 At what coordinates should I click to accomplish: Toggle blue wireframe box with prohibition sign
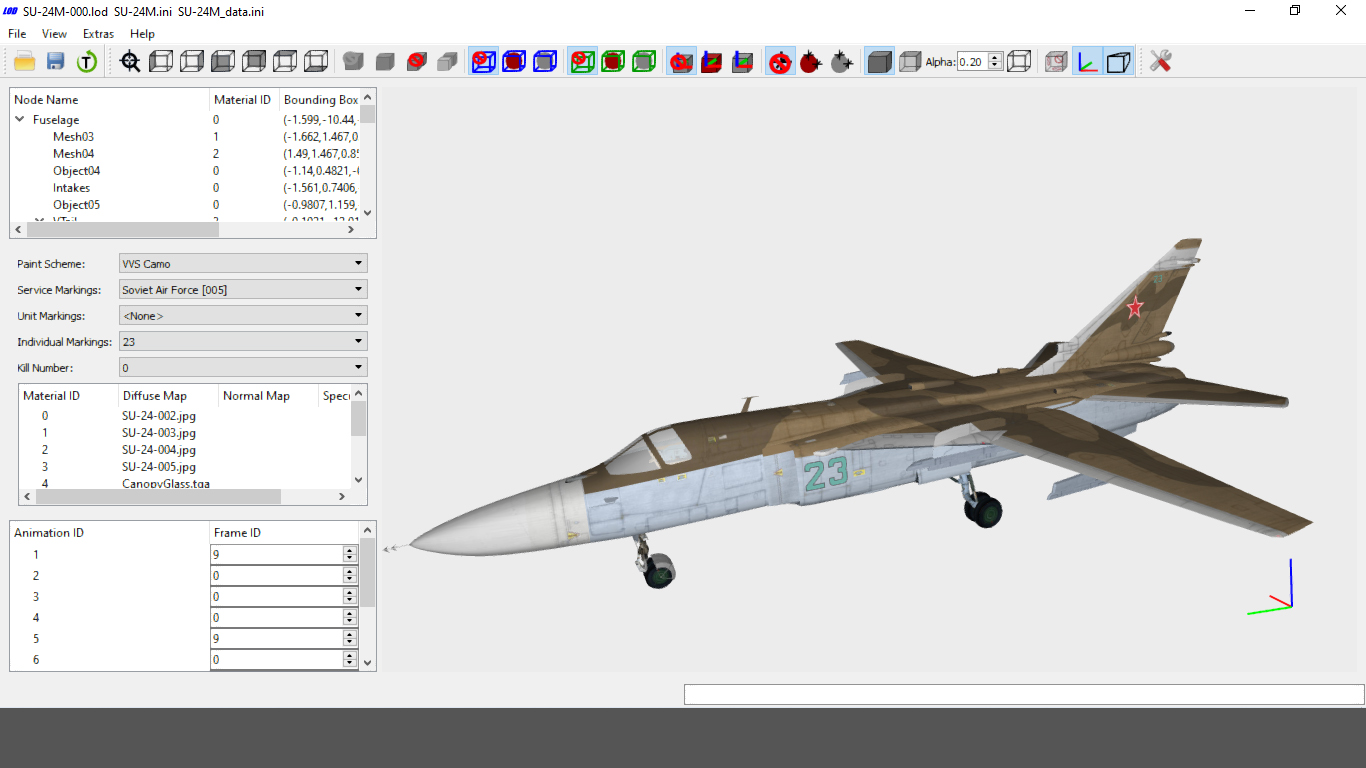[x=483, y=62]
